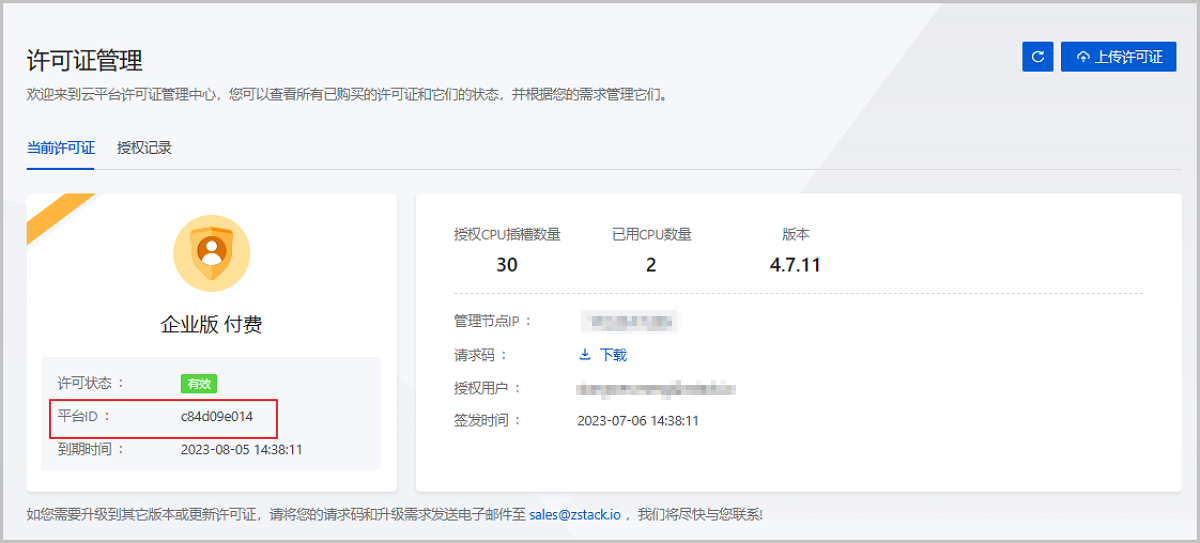Image resolution: width=1200 pixels, height=543 pixels.
Task: Click the 企业版 付费 license type heading
Action: (211, 324)
